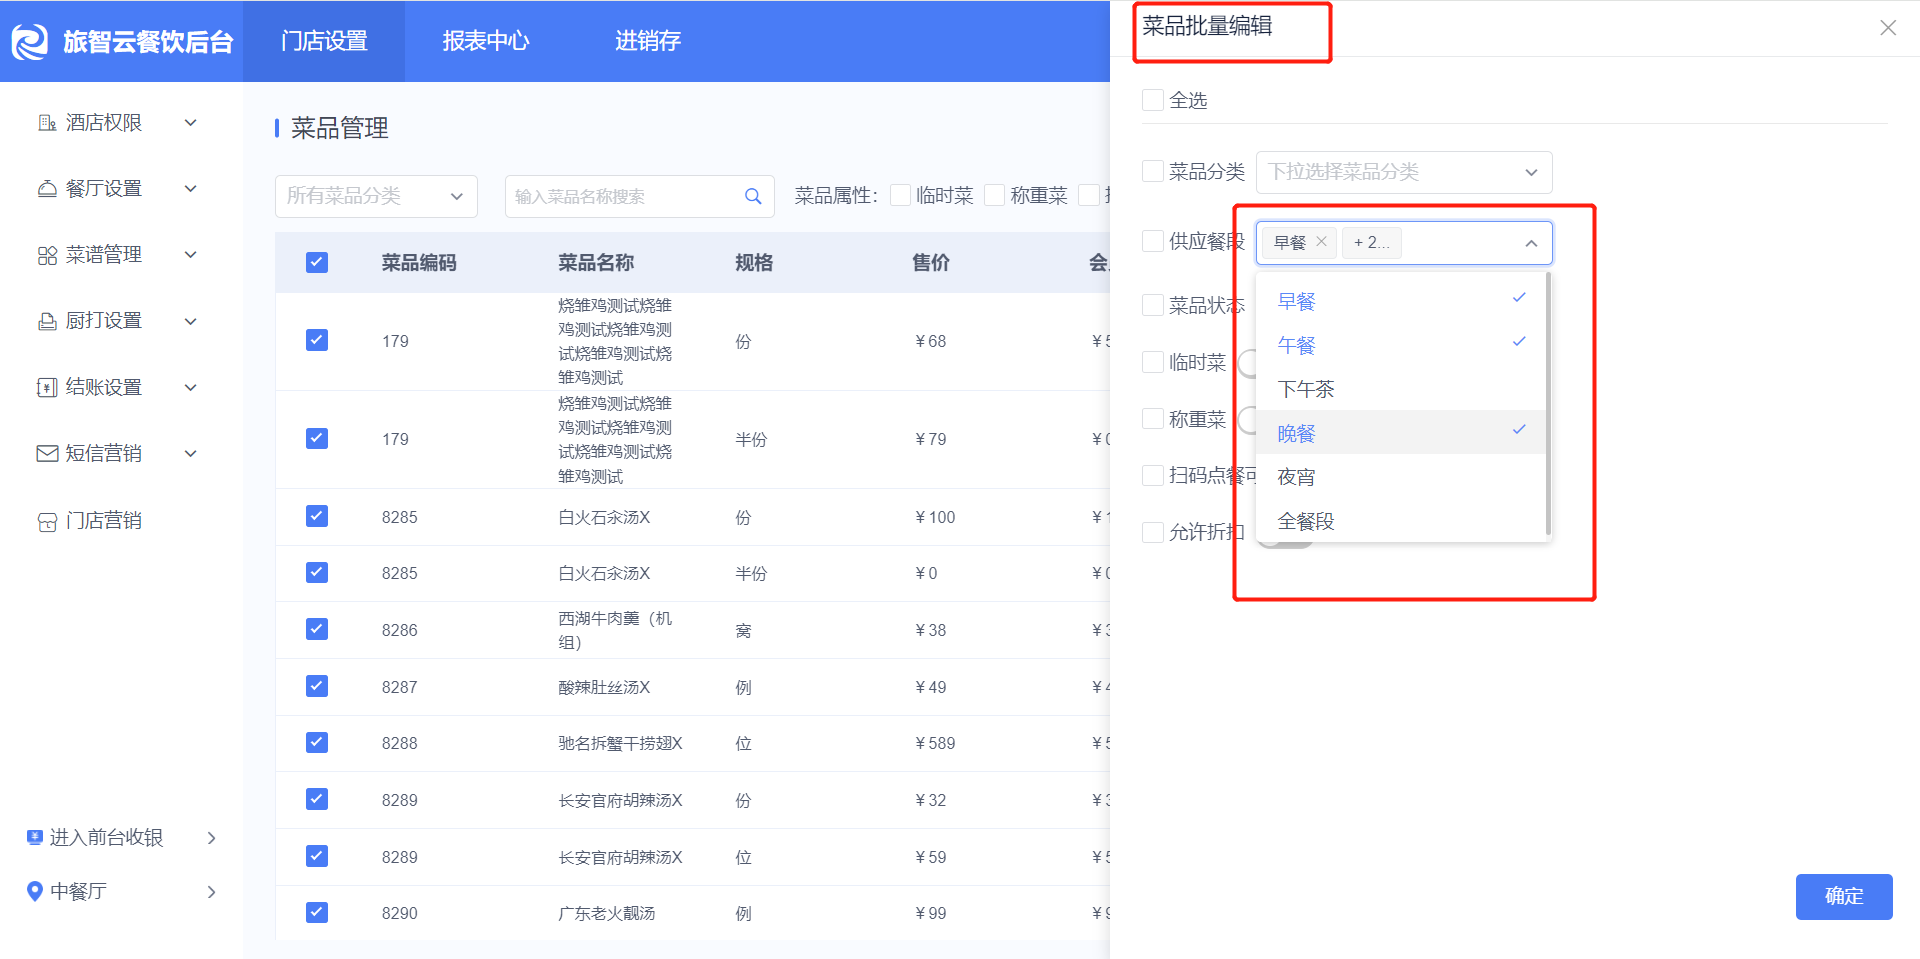This screenshot has height=959, width=1920.
Task: Tick the 菜品状态 checkbox
Action: [1153, 305]
